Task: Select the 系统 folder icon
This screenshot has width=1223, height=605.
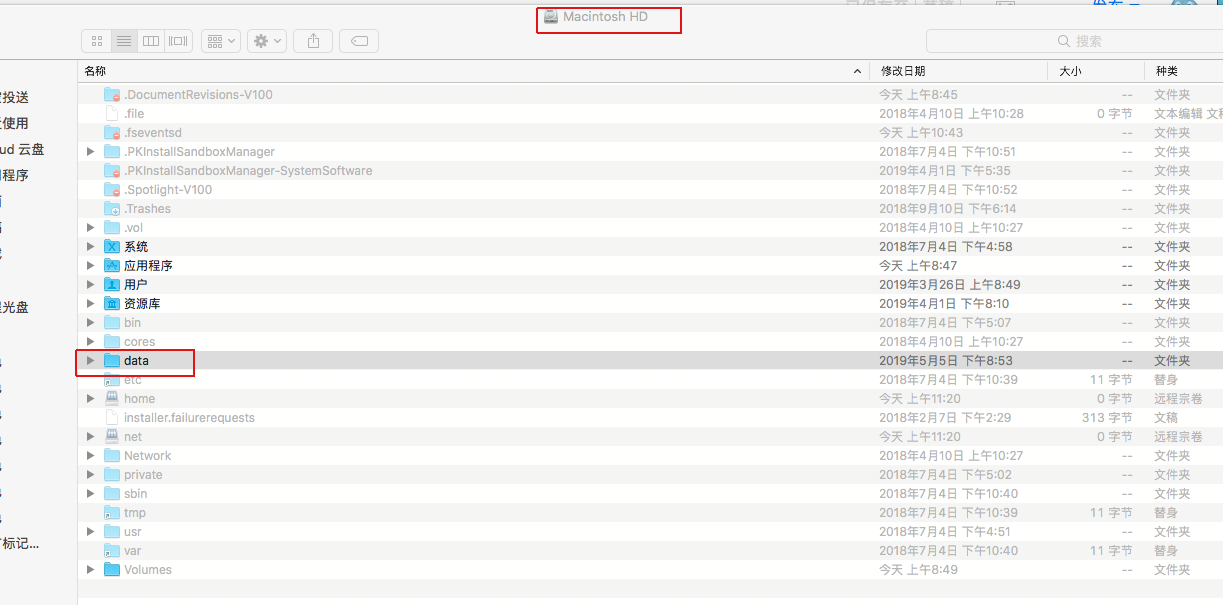Action: pos(112,247)
